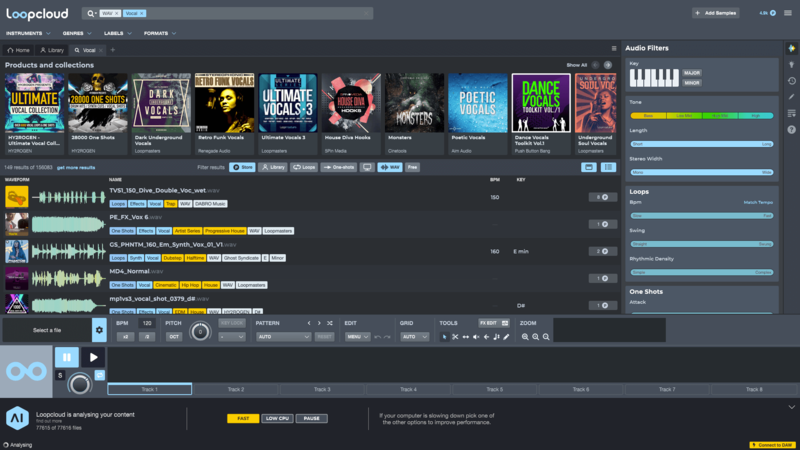Viewport: 800px width, 450px height.
Task: Go to next products page arrow
Action: point(608,65)
